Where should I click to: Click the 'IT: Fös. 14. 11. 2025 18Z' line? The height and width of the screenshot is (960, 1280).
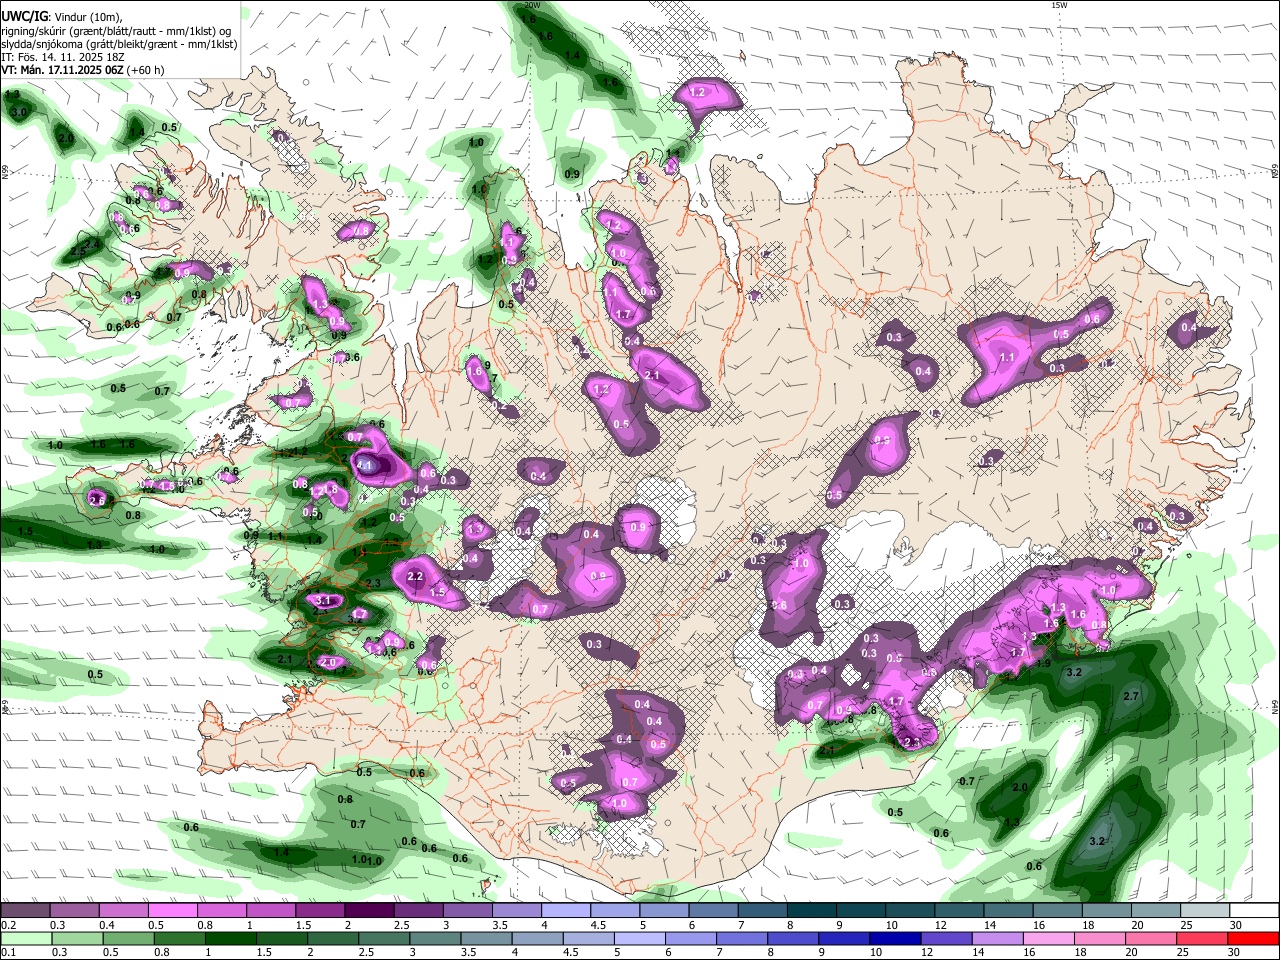click(x=63, y=57)
